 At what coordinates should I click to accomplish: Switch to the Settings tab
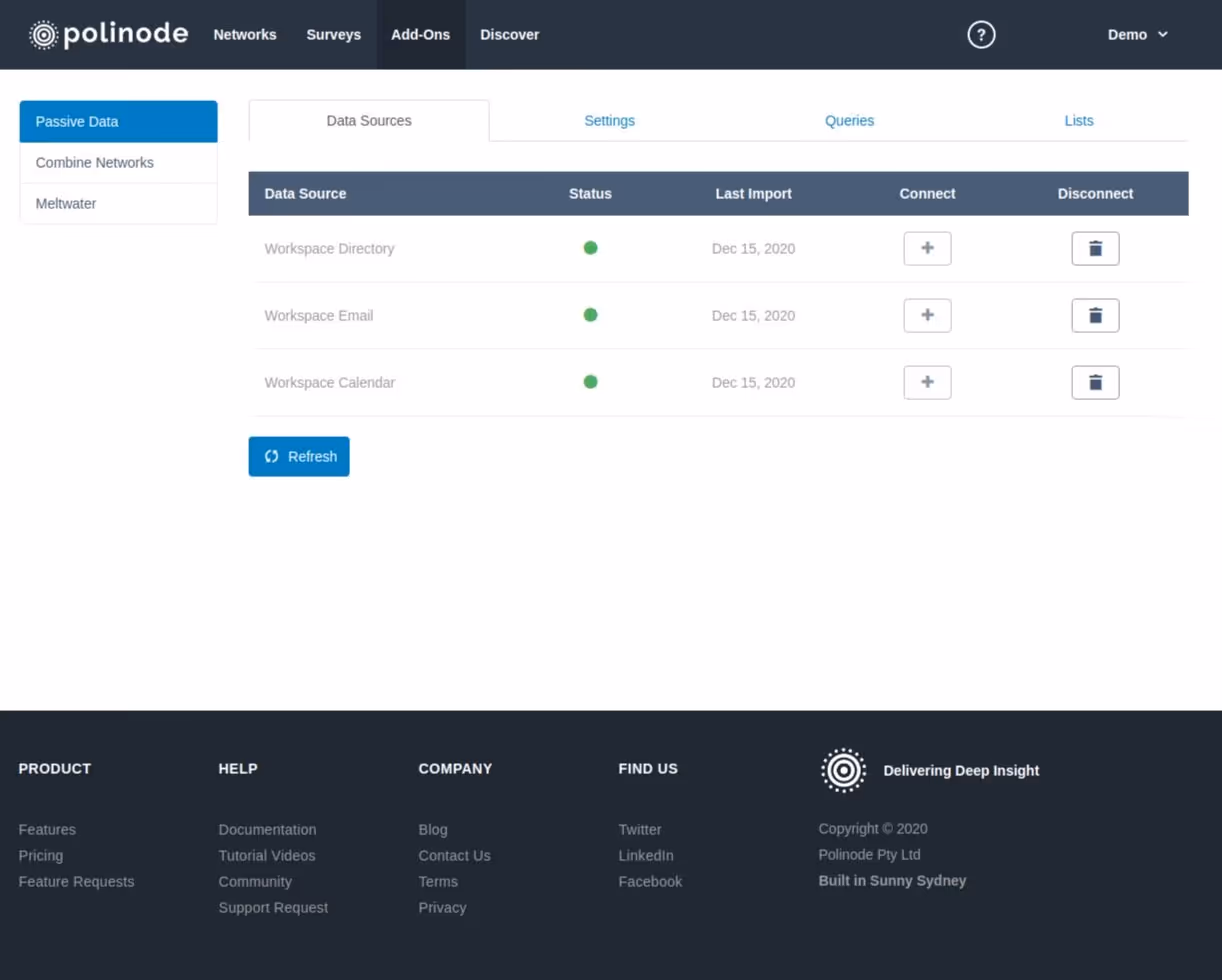[610, 121]
